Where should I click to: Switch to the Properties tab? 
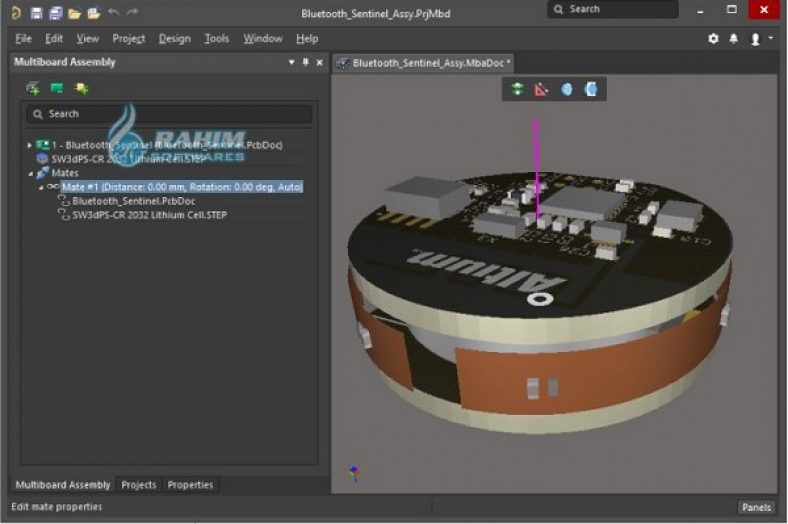[x=190, y=484]
